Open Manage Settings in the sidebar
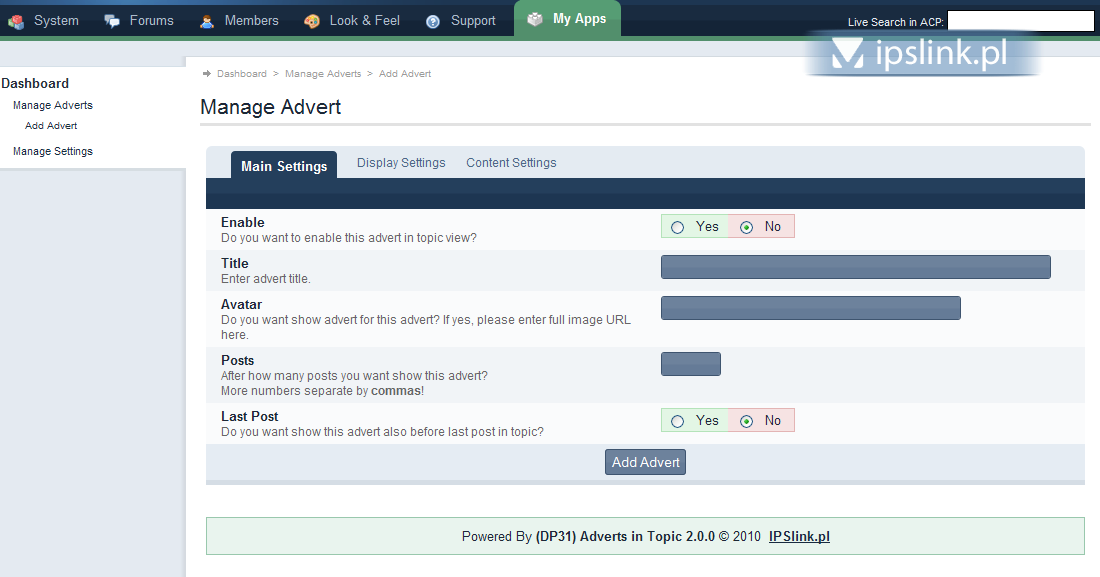 [53, 152]
